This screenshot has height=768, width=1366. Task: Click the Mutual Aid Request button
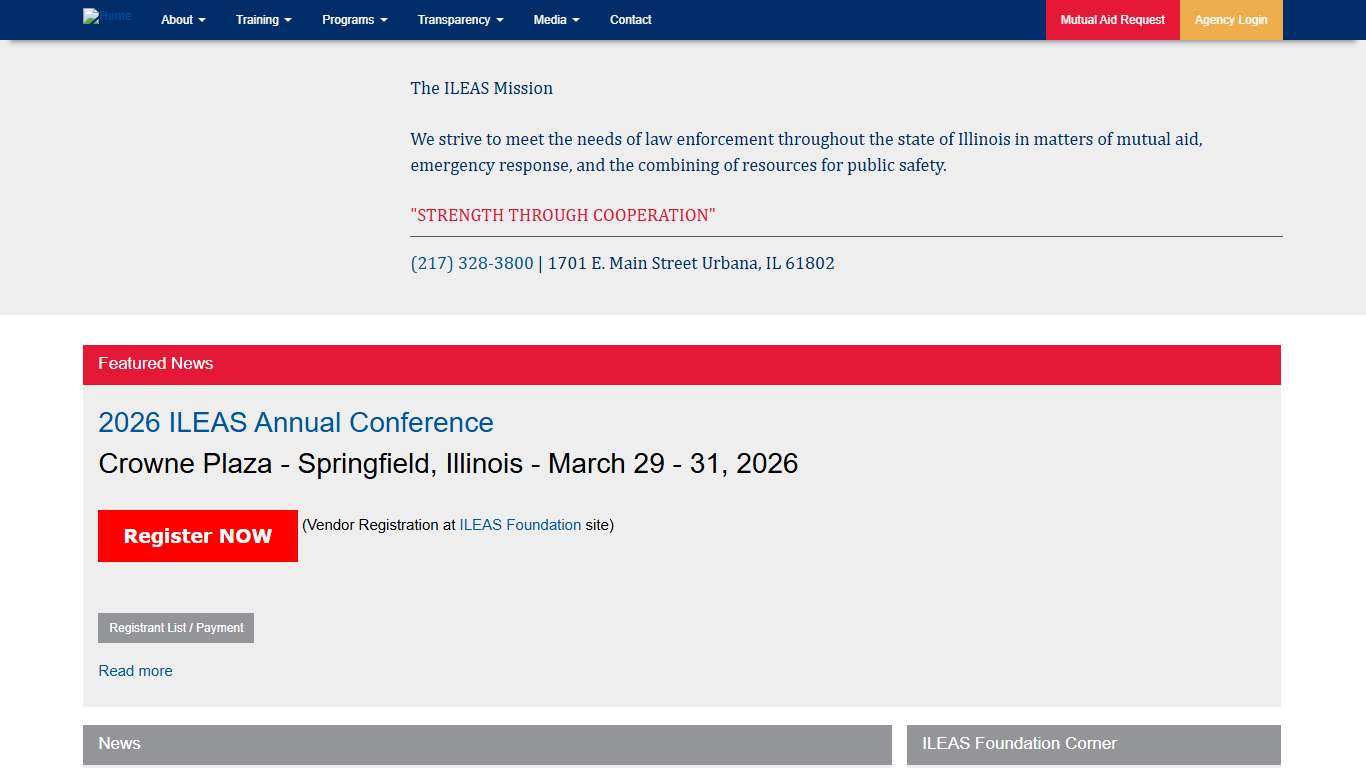coord(1112,20)
